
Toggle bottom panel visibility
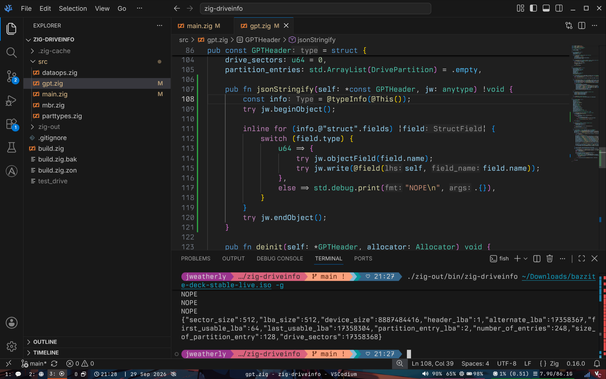(x=546, y=8)
